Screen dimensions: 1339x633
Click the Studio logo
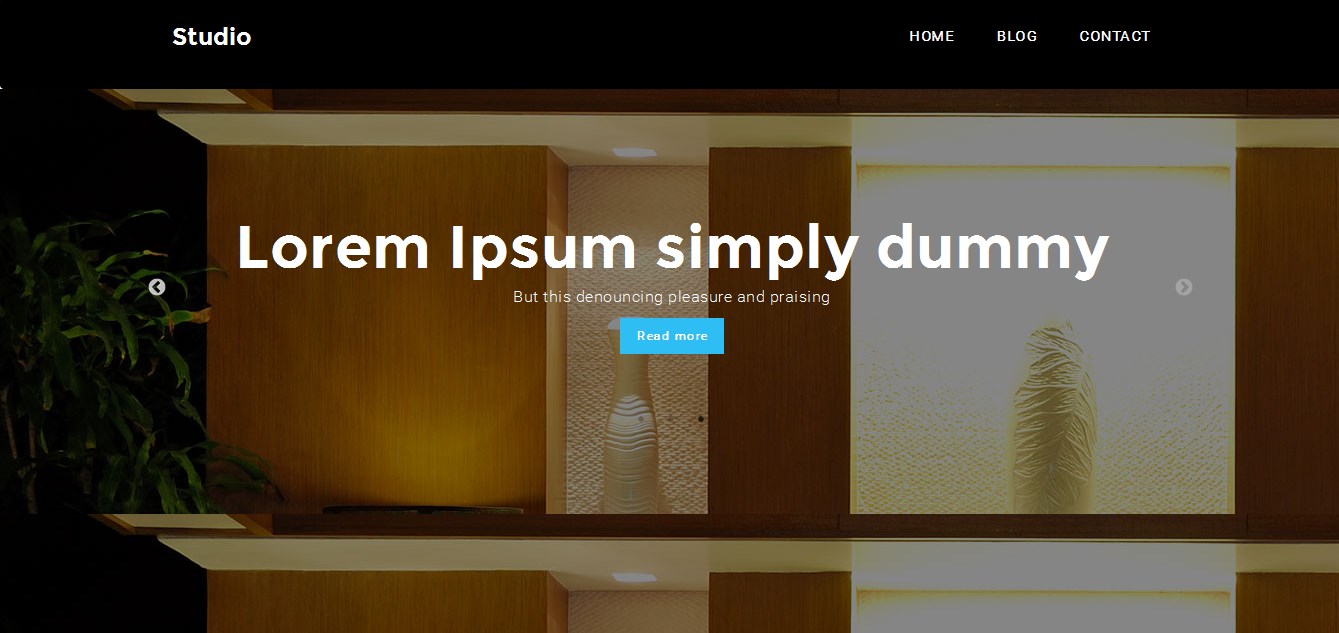coord(211,37)
